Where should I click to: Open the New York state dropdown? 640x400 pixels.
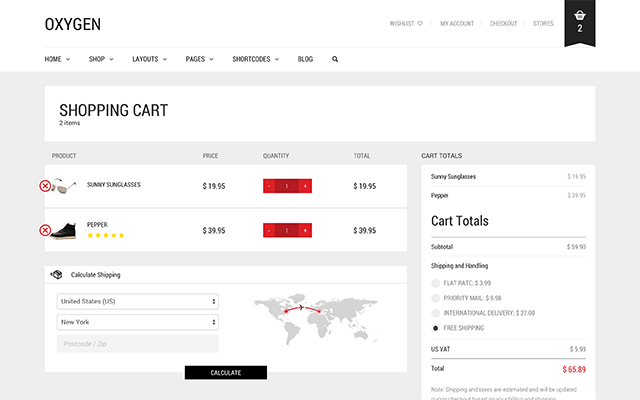tap(138, 322)
